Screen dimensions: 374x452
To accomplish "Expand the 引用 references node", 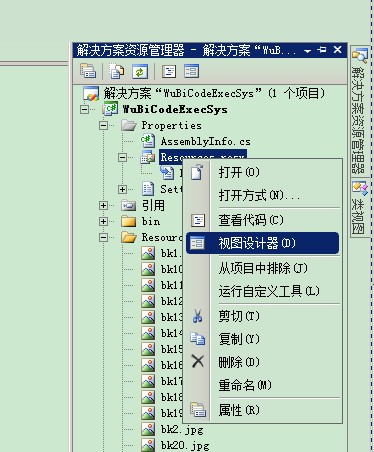I will (x=104, y=205).
